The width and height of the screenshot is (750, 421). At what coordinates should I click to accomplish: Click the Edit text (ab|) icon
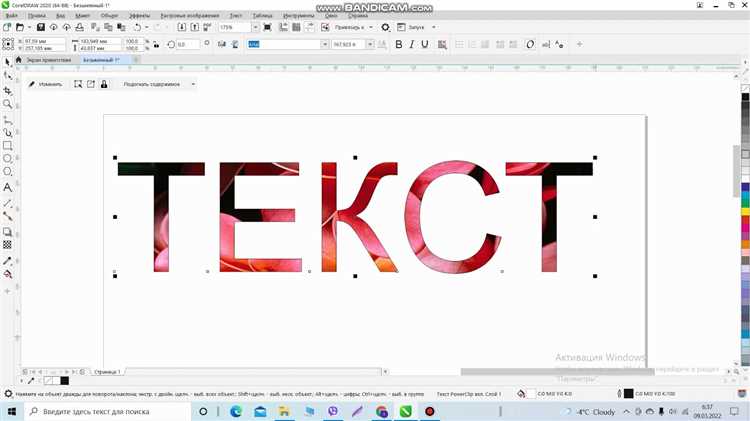tap(546, 44)
